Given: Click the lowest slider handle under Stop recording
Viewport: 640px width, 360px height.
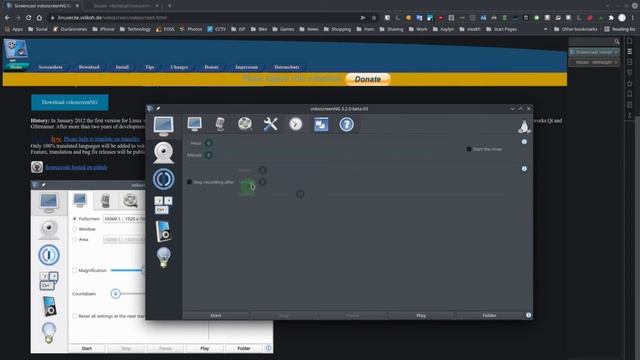Looking at the screenshot, I should [300, 194].
